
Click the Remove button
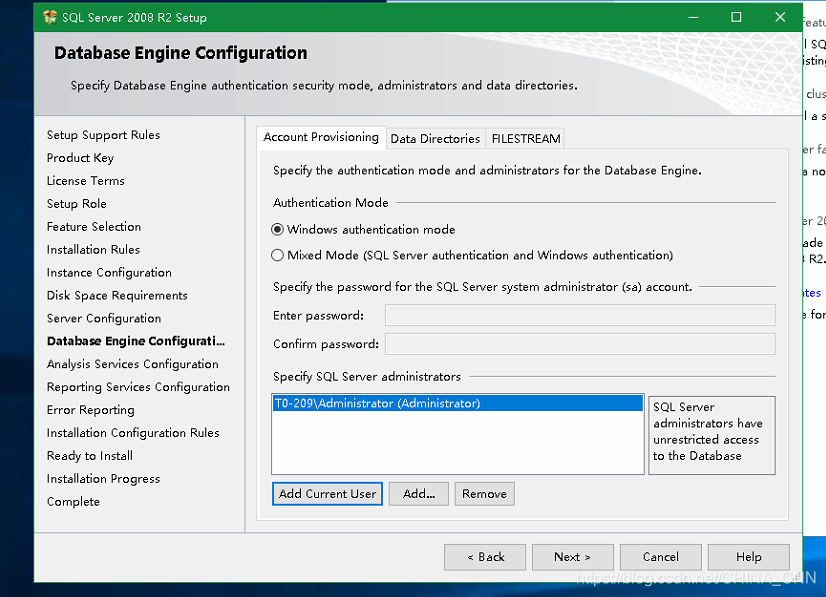click(484, 494)
